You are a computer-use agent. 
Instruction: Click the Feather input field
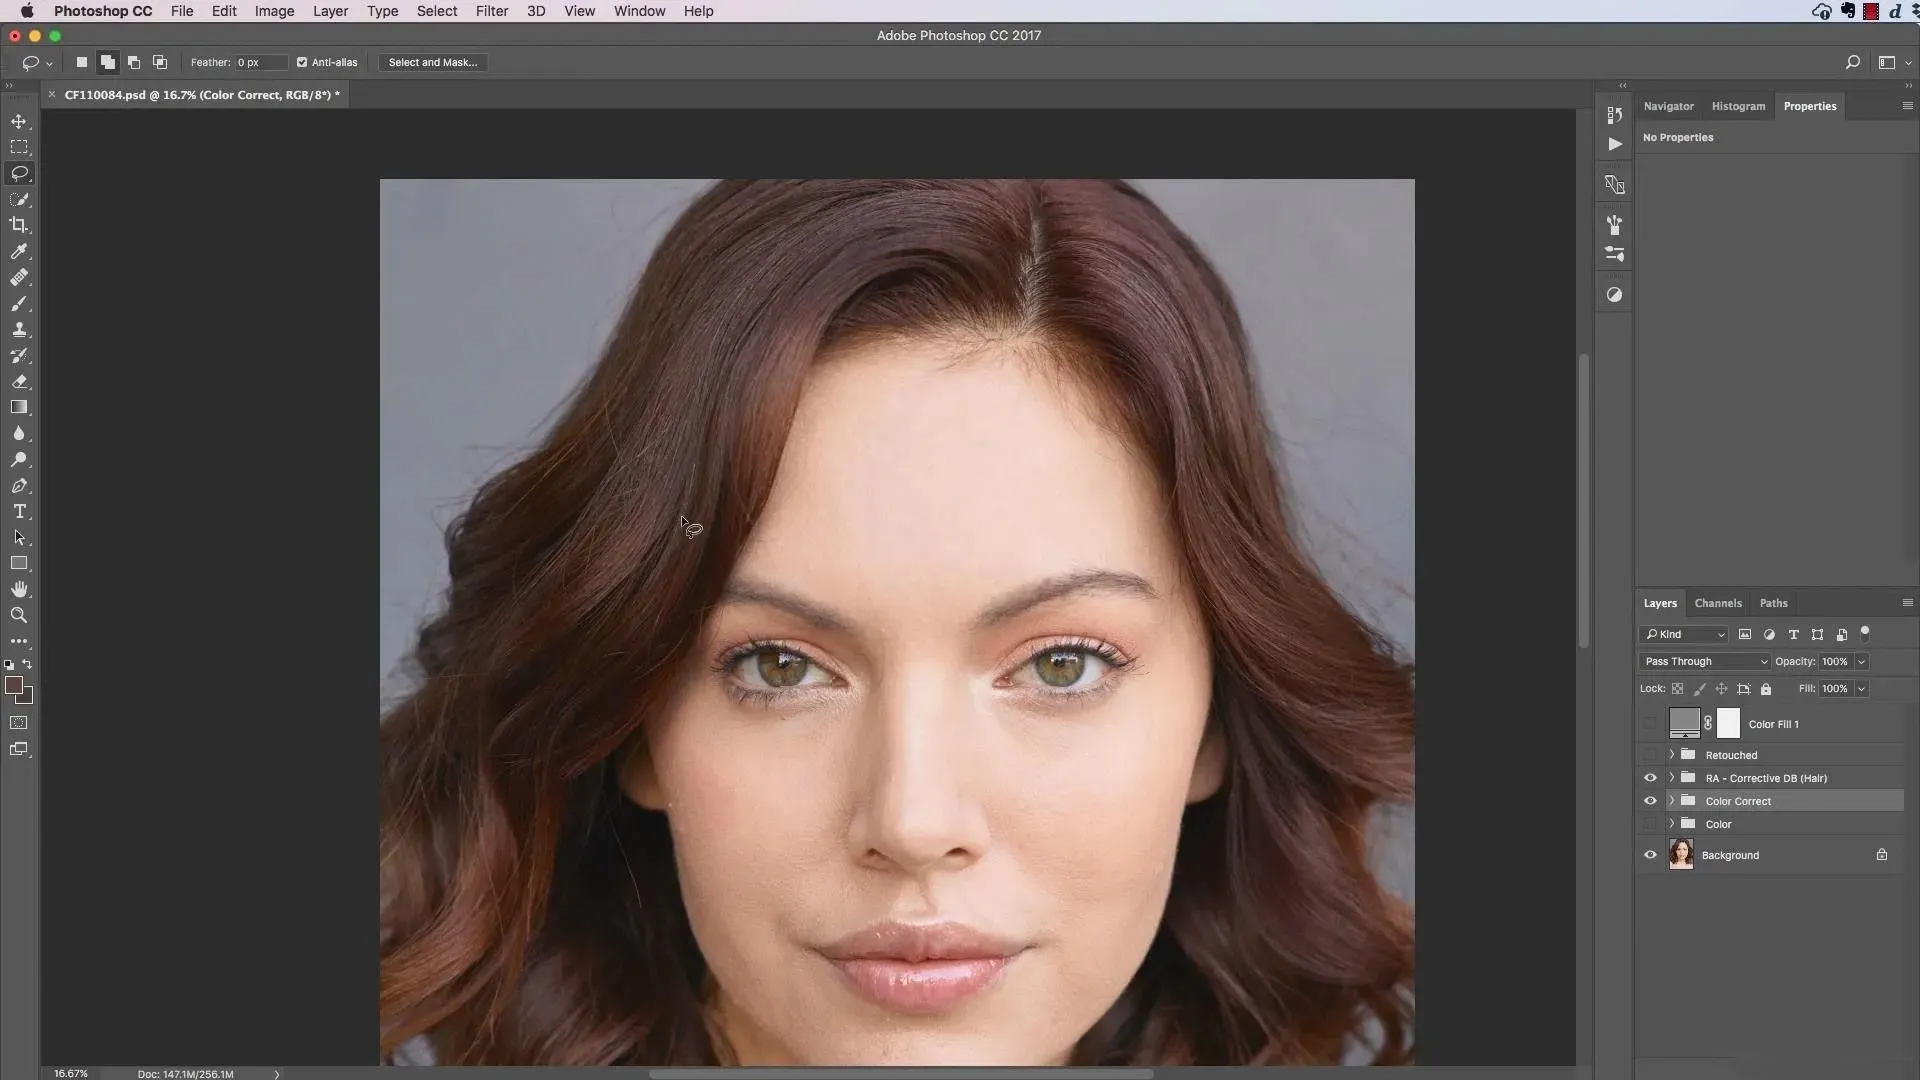pos(260,62)
